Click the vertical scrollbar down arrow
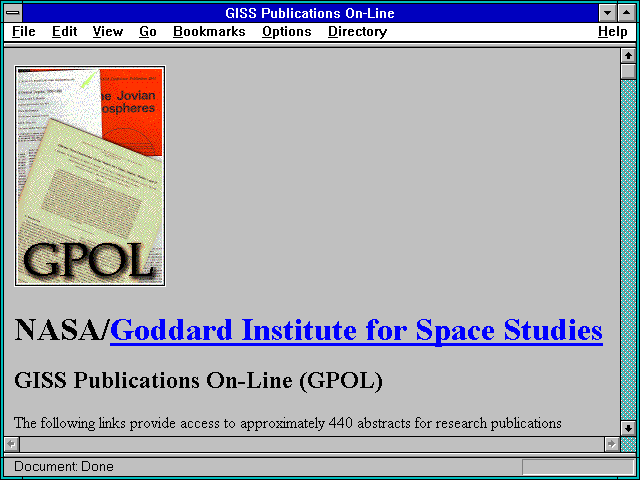Viewport: 640px width, 480px height. click(628, 428)
